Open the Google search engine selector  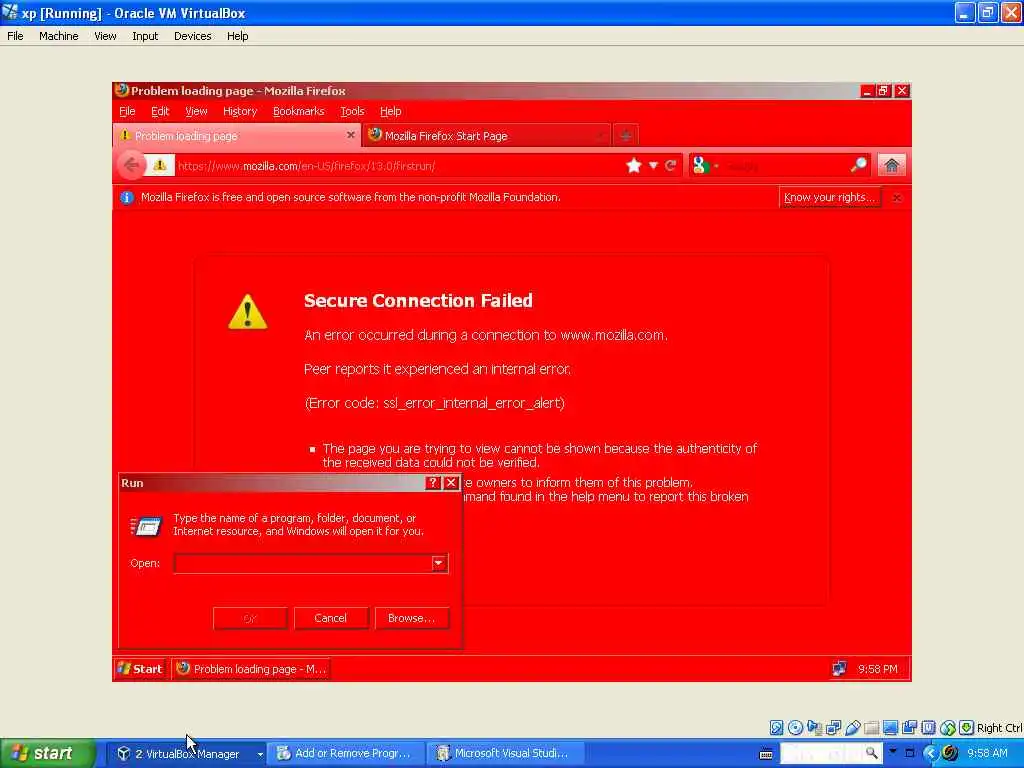(x=705, y=166)
